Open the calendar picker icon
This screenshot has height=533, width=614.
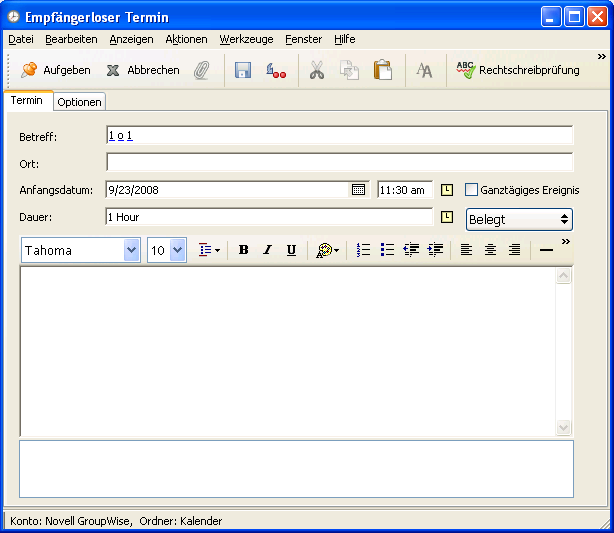[358, 190]
